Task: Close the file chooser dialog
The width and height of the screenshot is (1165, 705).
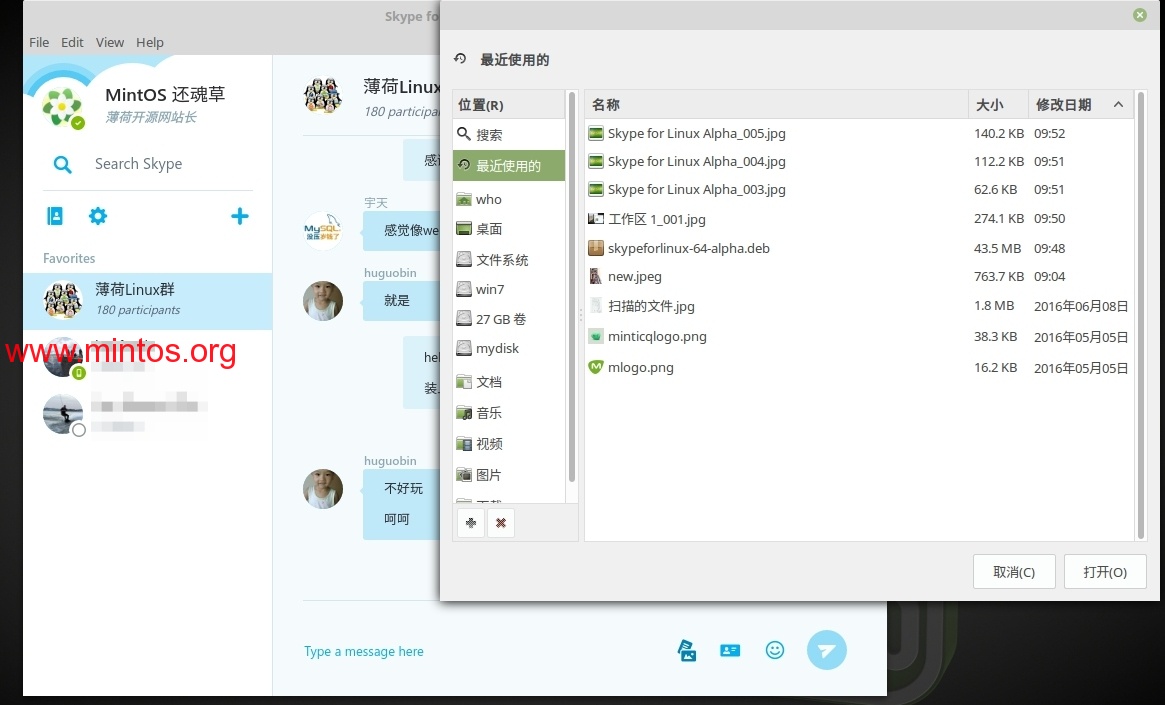Action: pos(1140,15)
